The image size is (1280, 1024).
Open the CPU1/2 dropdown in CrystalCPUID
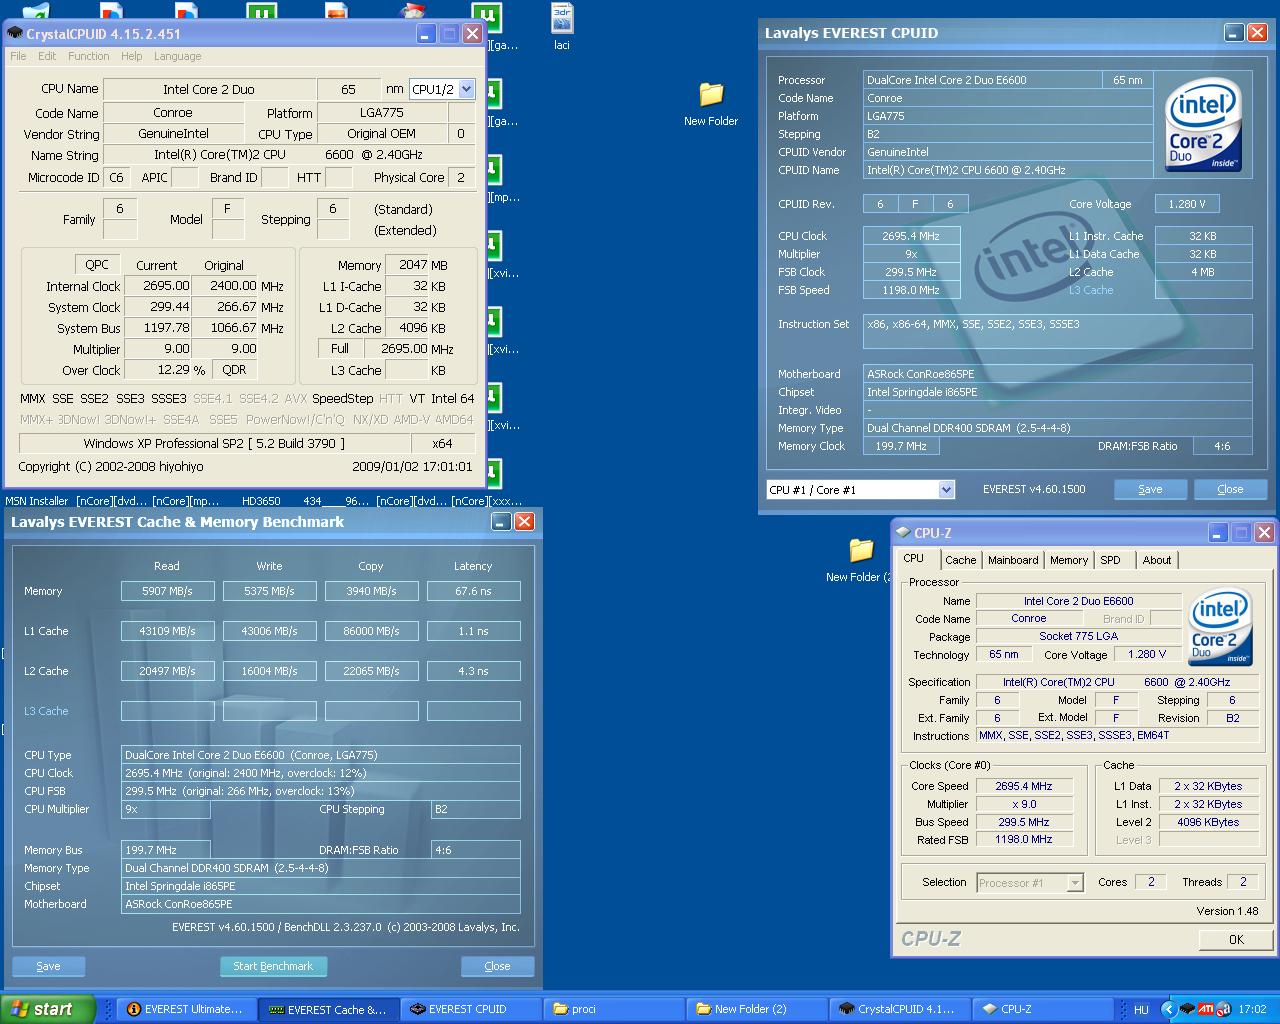[466, 89]
